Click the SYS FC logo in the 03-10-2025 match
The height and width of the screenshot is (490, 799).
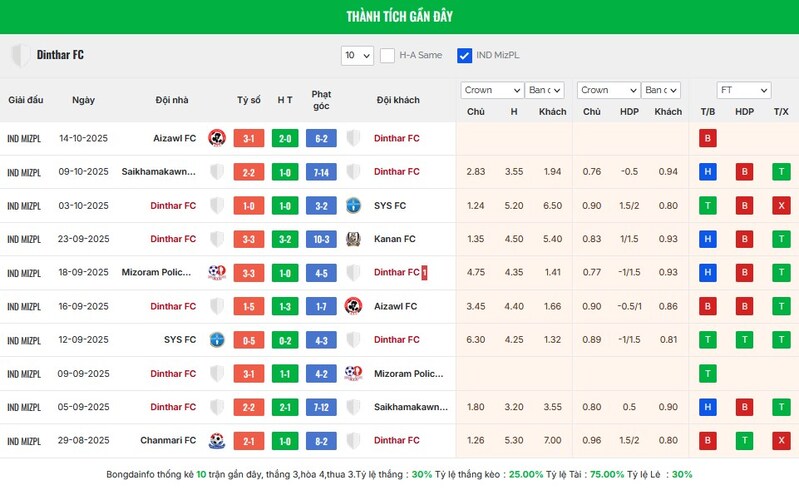point(352,205)
